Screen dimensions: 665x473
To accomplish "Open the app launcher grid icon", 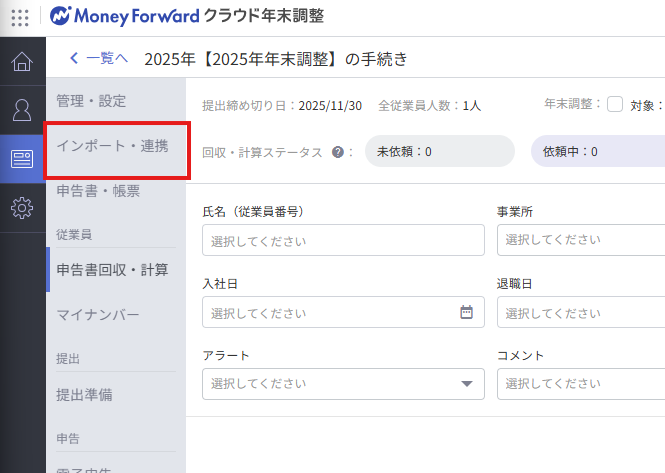I will 20,16.
